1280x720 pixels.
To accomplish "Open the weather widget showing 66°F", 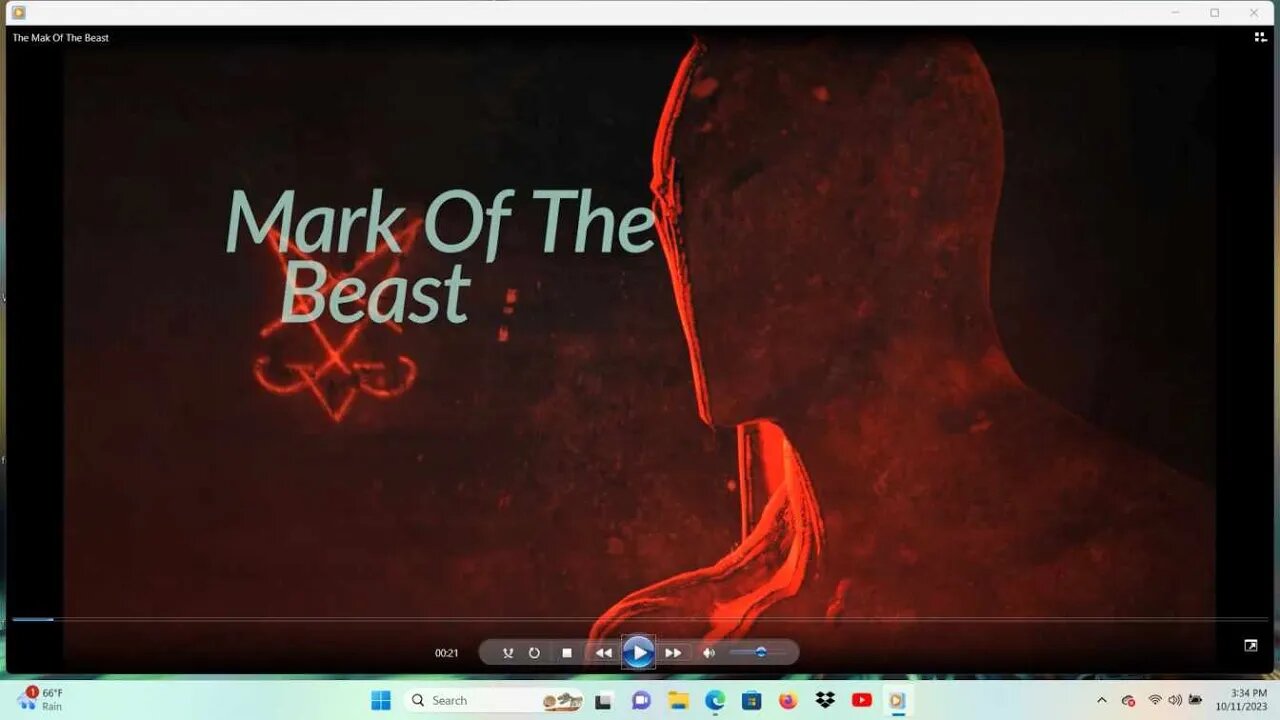I will pos(40,699).
